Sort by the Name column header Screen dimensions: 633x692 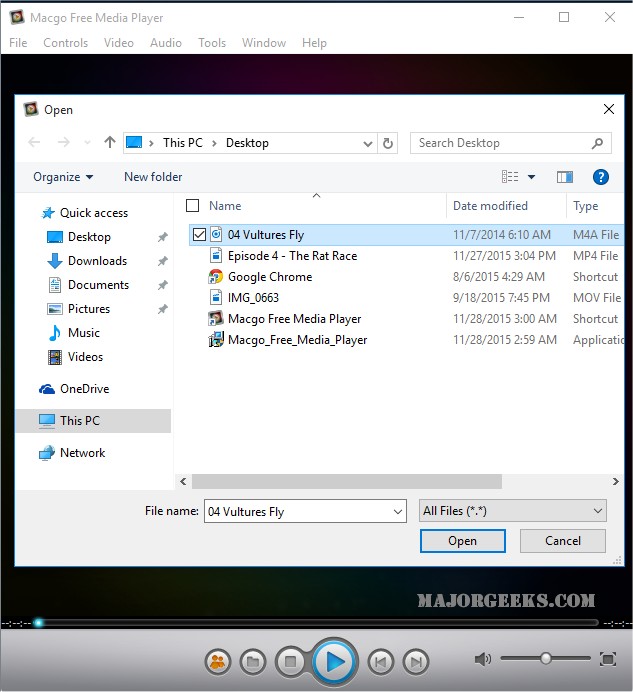(225, 206)
